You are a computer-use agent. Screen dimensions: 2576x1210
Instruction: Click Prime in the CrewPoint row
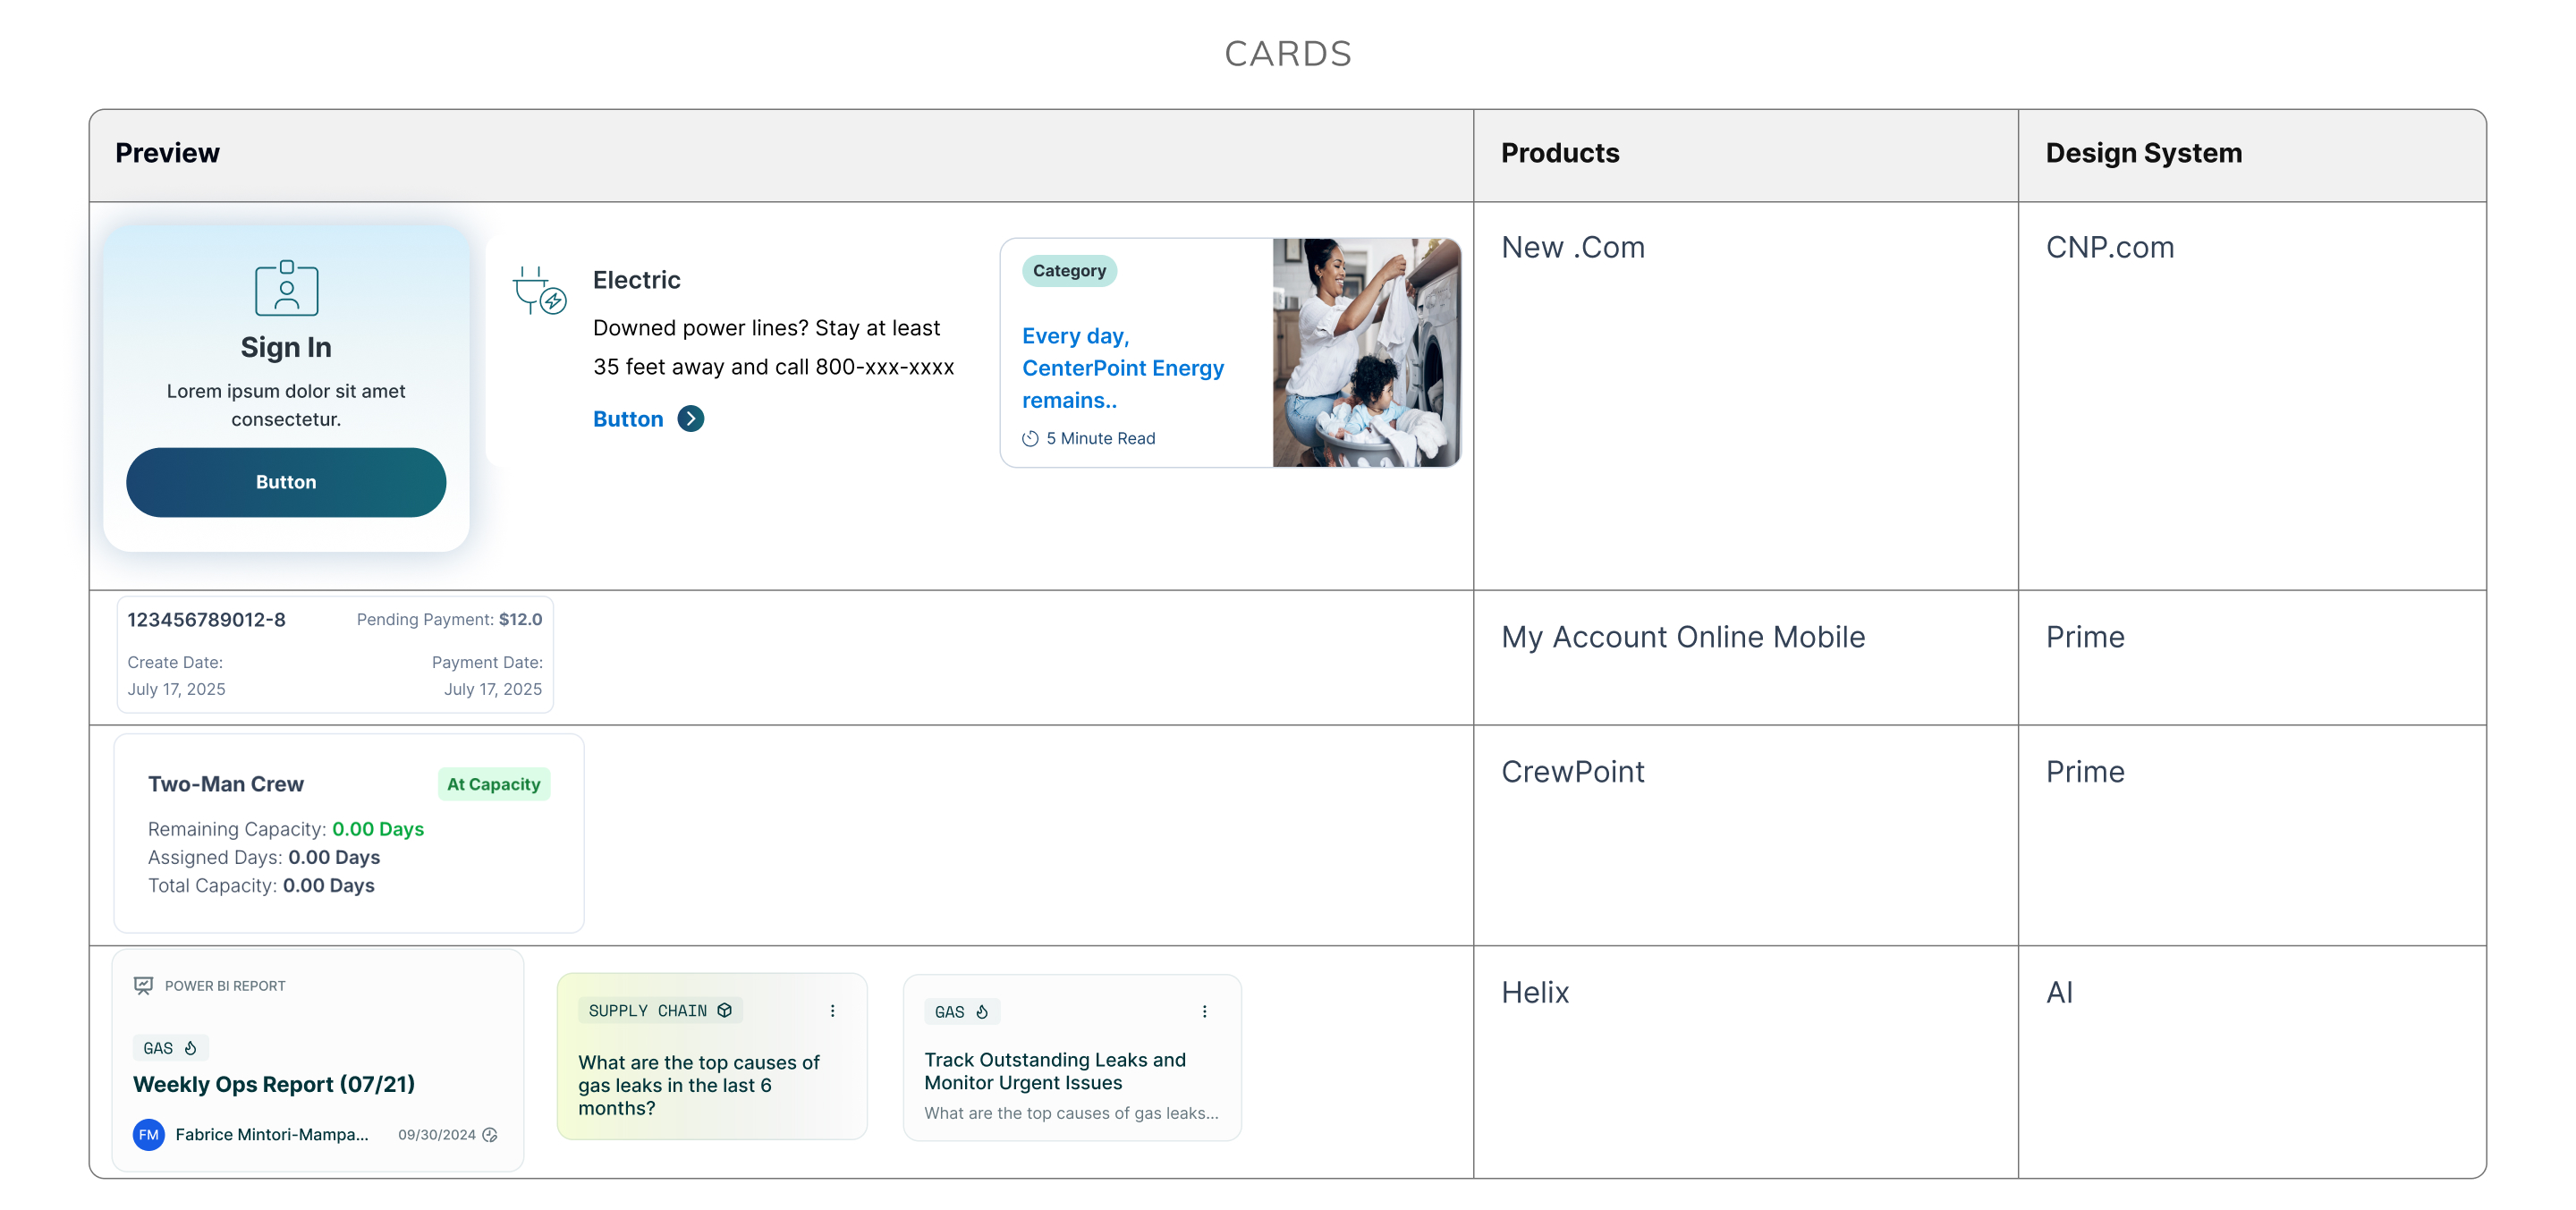tap(2085, 772)
